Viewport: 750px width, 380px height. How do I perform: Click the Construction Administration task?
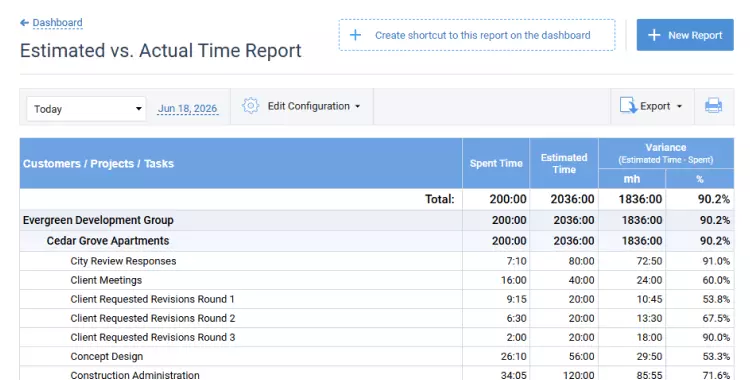click(x=135, y=375)
